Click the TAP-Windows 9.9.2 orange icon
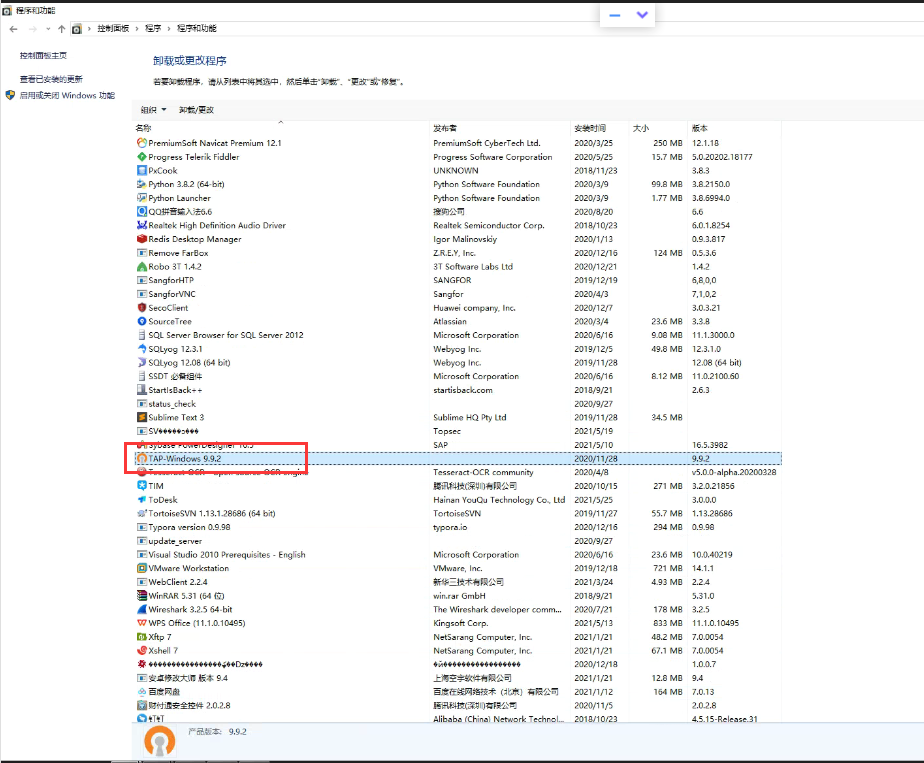 pos(141,458)
